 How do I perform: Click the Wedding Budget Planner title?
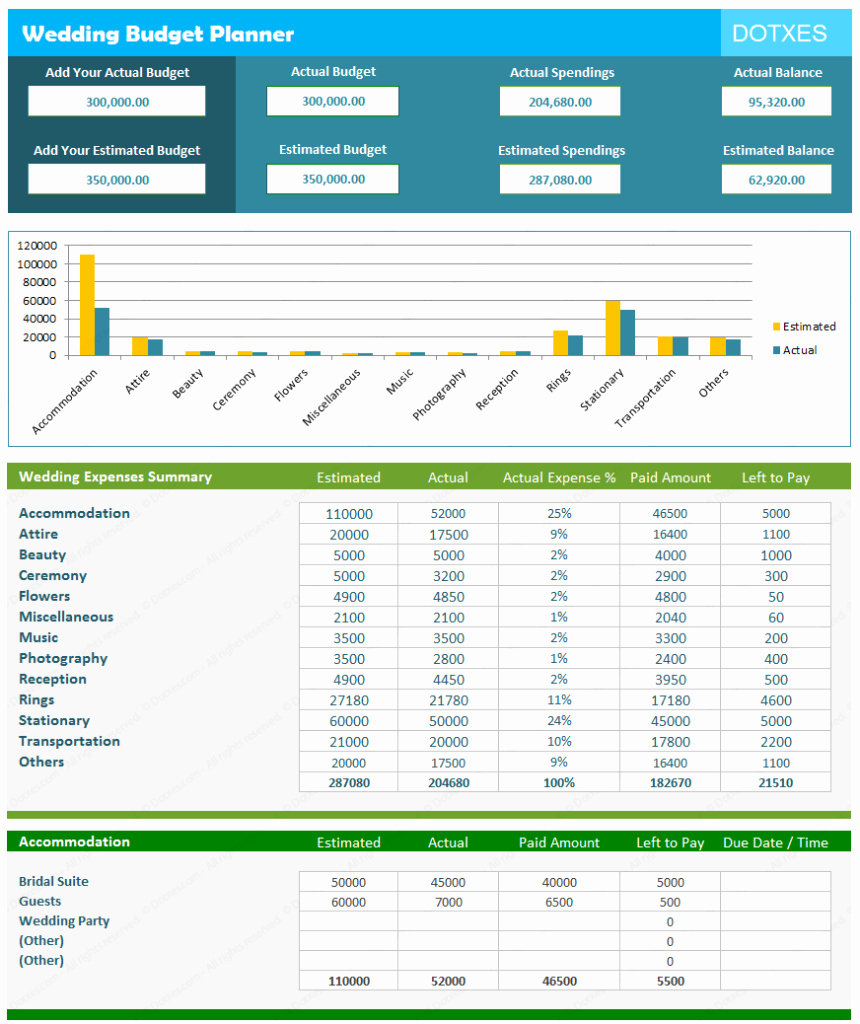point(158,33)
